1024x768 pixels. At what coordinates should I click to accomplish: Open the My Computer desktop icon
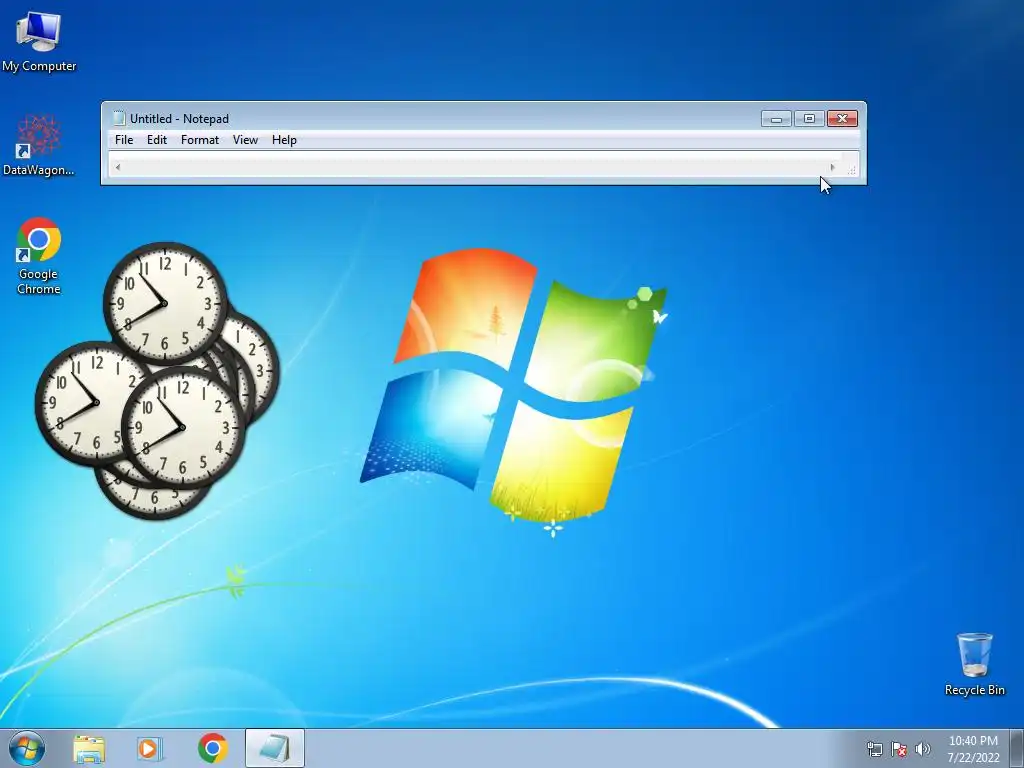(x=39, y=41)
